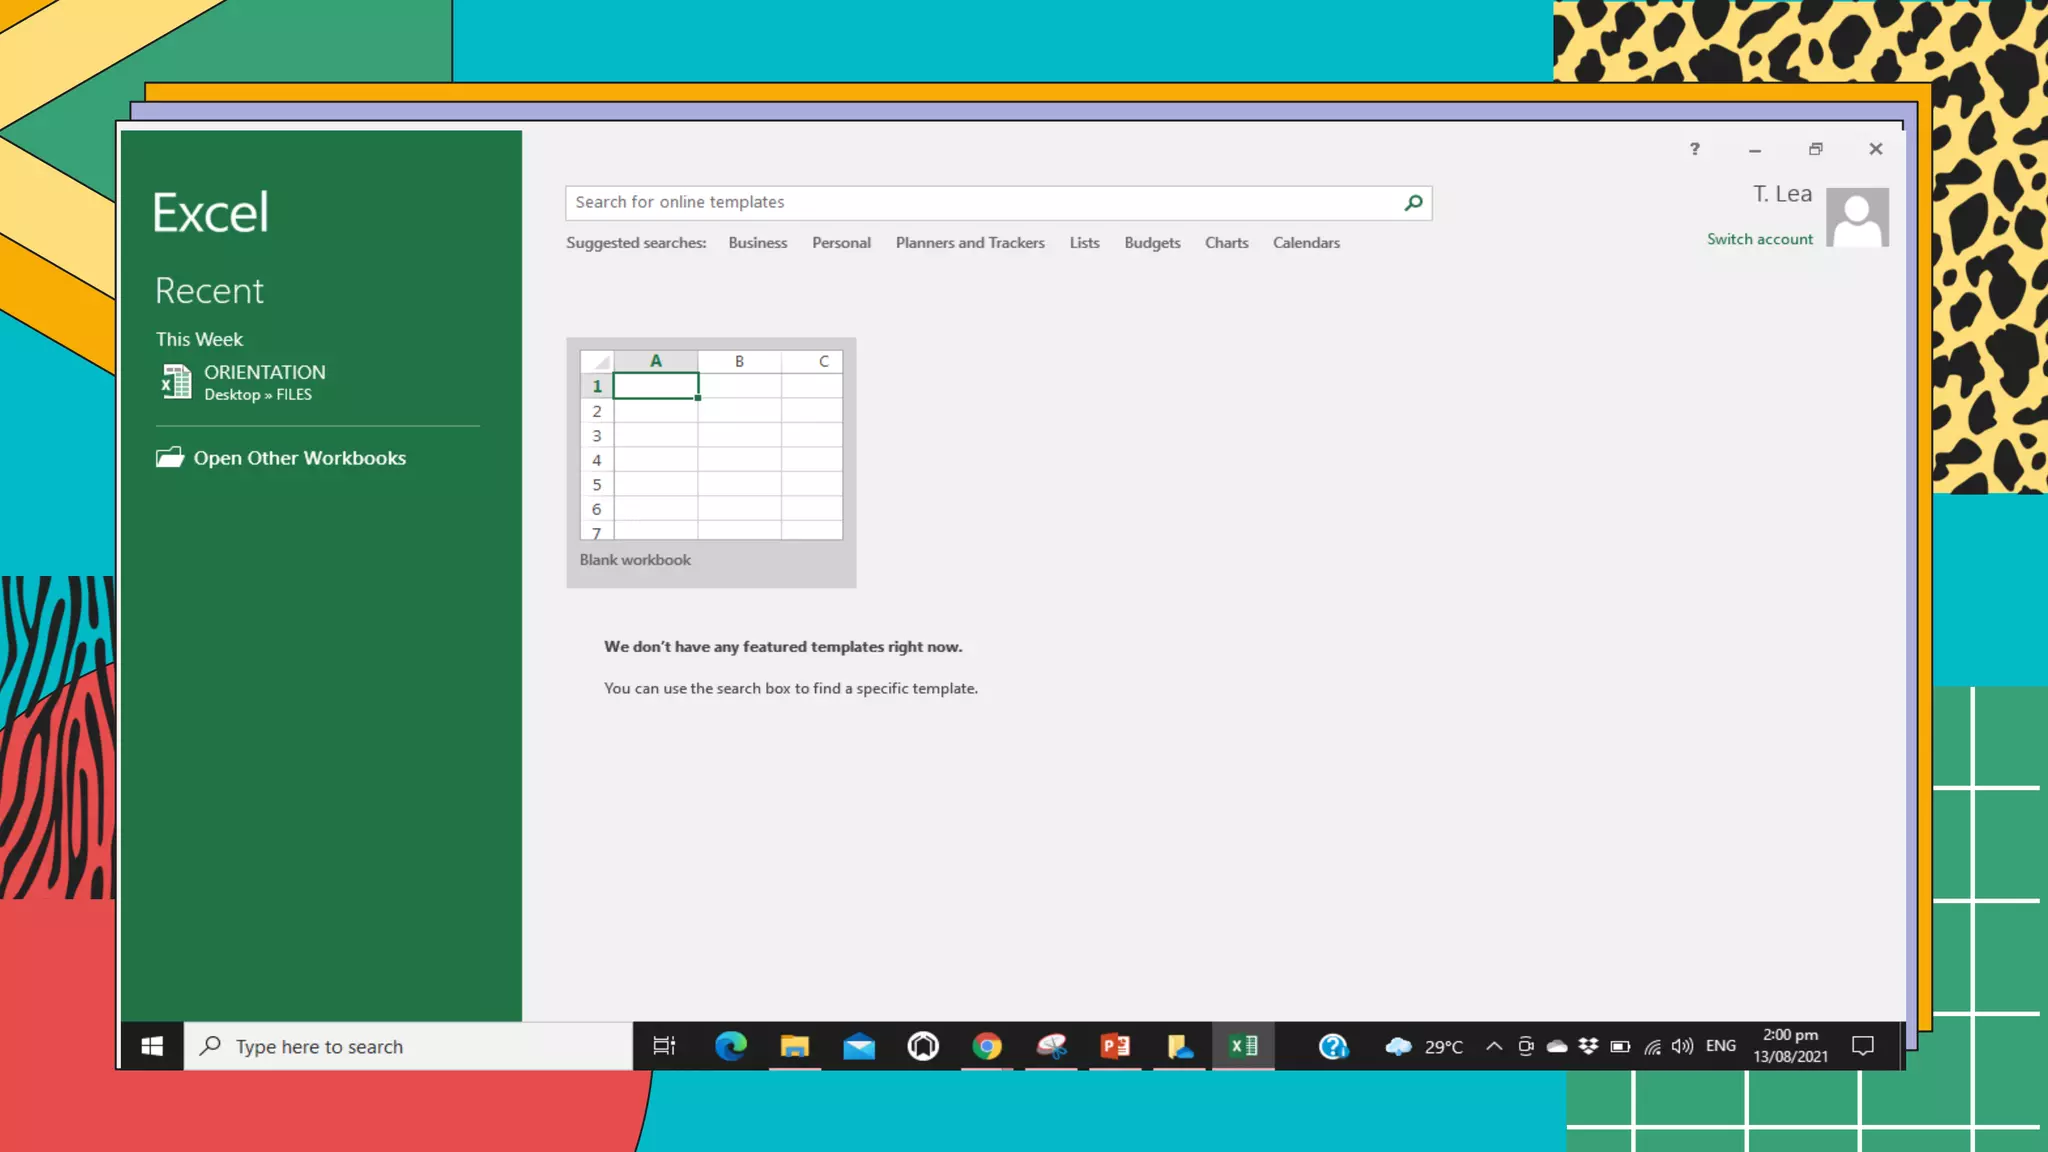Open File Explorer from the taskbar
The height and width of the screenshot is (1152, 2048).
[x=795, y=1046]
